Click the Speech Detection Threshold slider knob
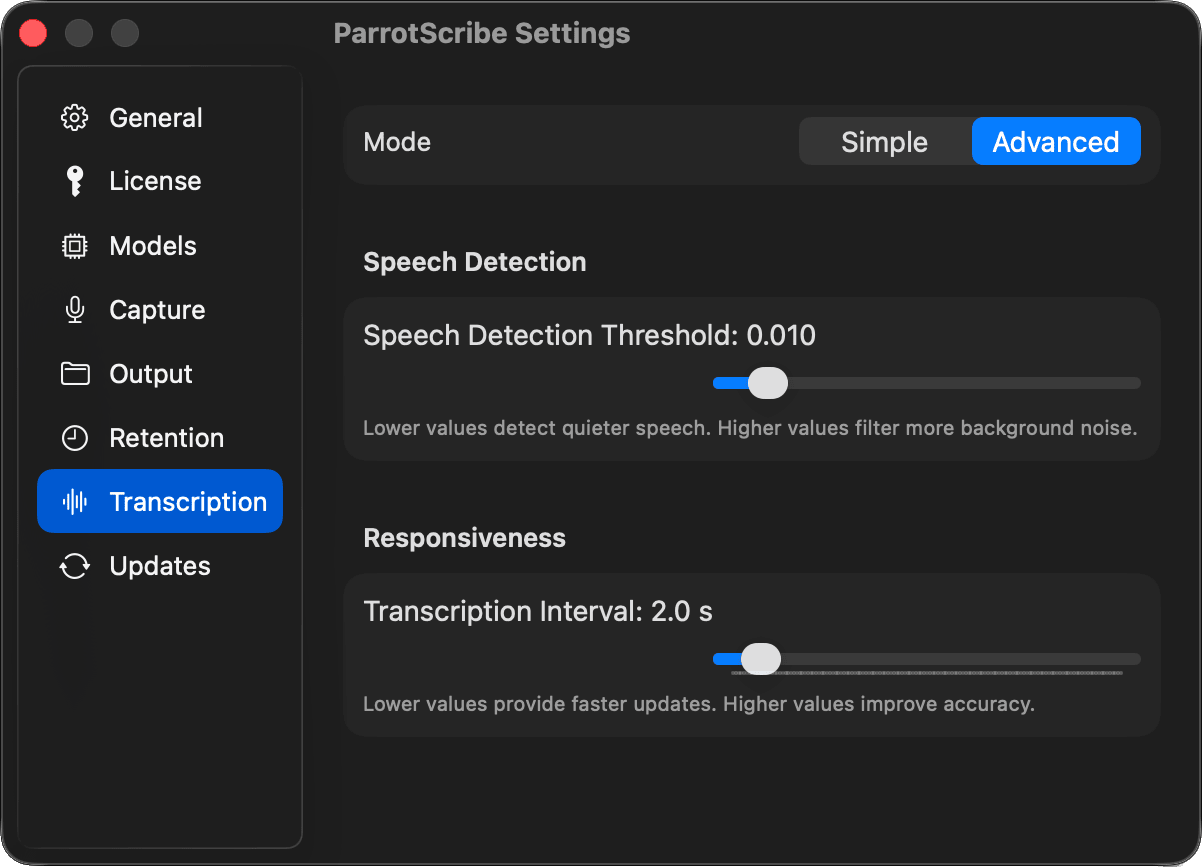The image size is (1202, 867). (x=768, y=383)
